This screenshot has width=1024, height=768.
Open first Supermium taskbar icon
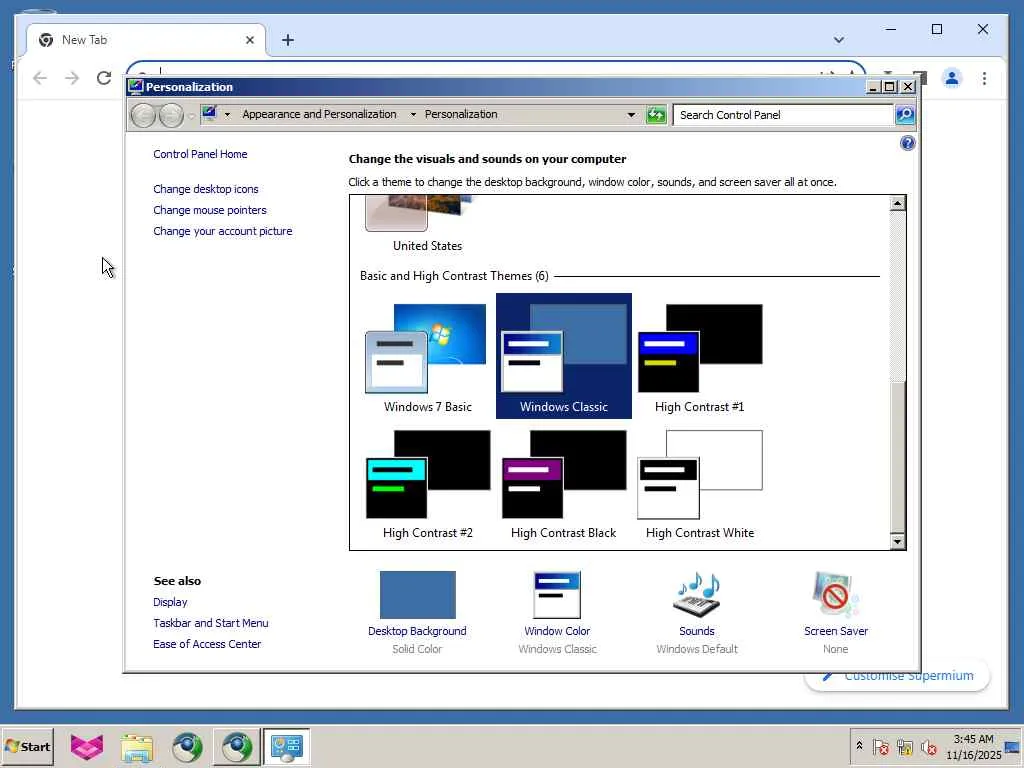click(x=187, y=747)
